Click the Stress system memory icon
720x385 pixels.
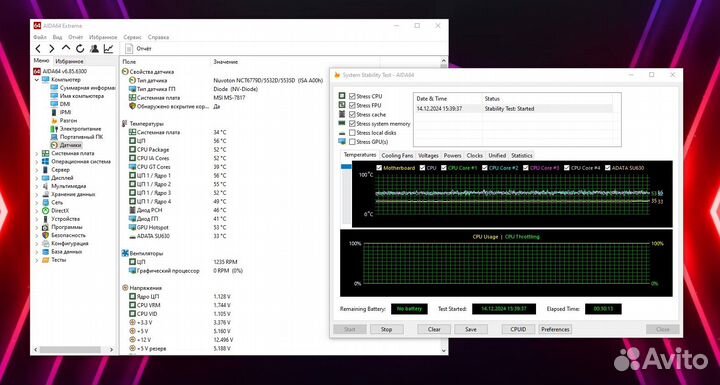[342, 124]
